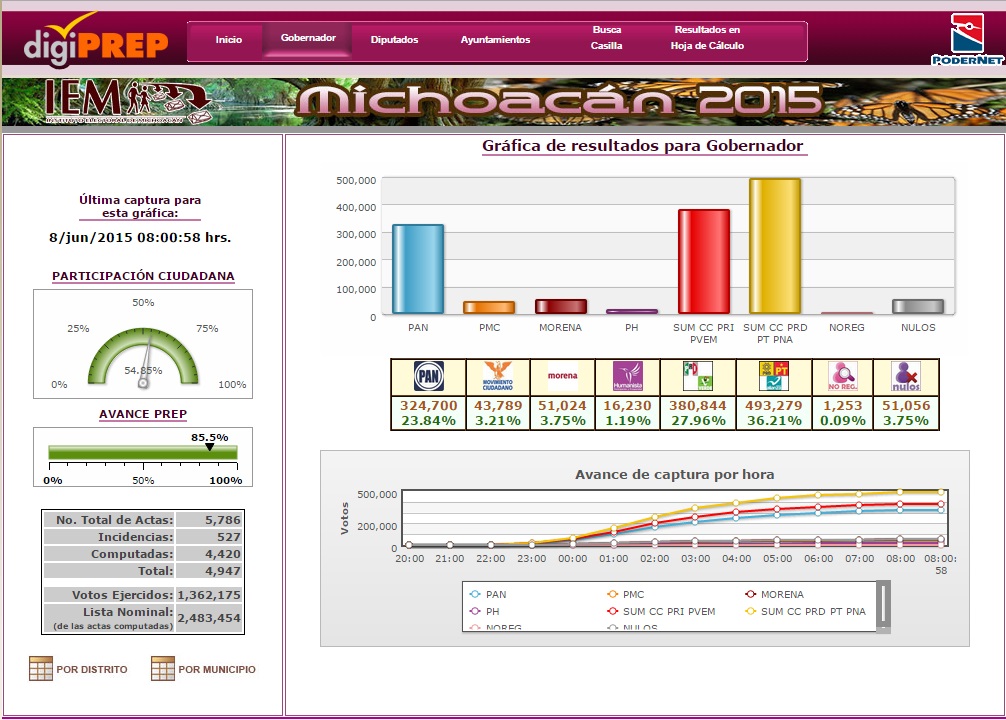This screenshot has height=720, width=1006.
Task: Click the red SUM CC PRI PVEM bar
Action: (x=704, y=261)
